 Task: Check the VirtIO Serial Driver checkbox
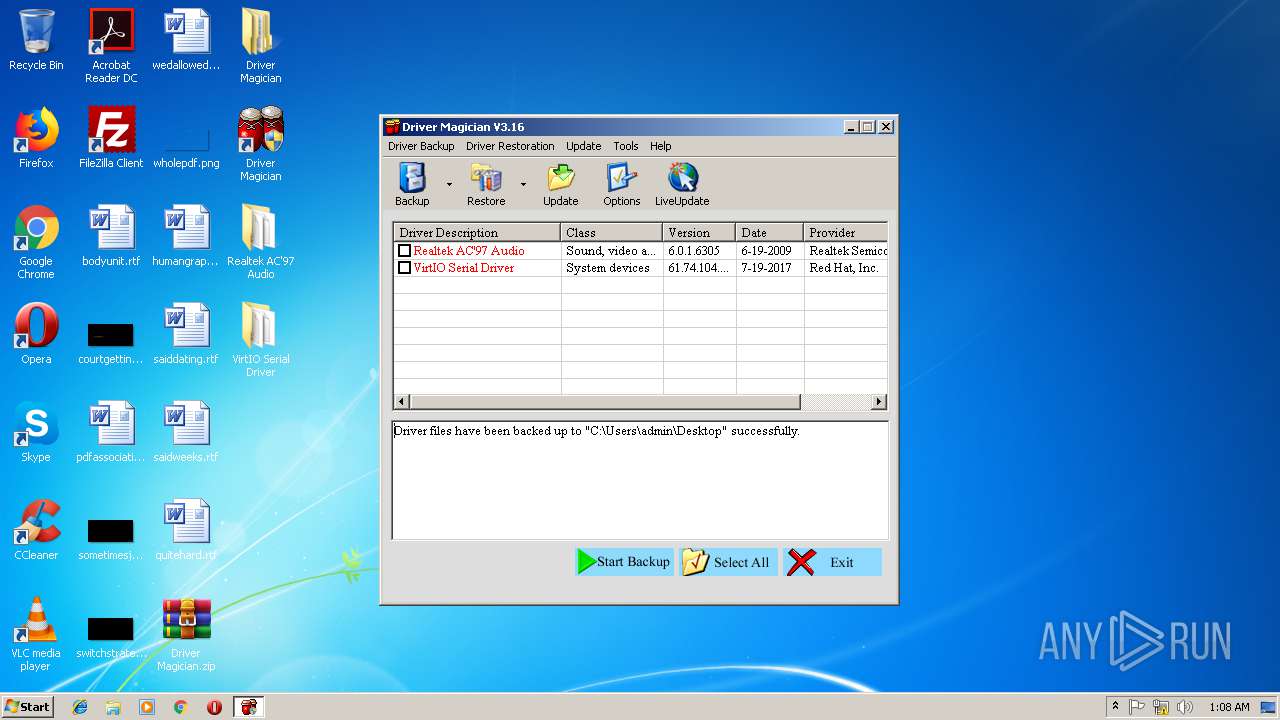click(405, 268)
